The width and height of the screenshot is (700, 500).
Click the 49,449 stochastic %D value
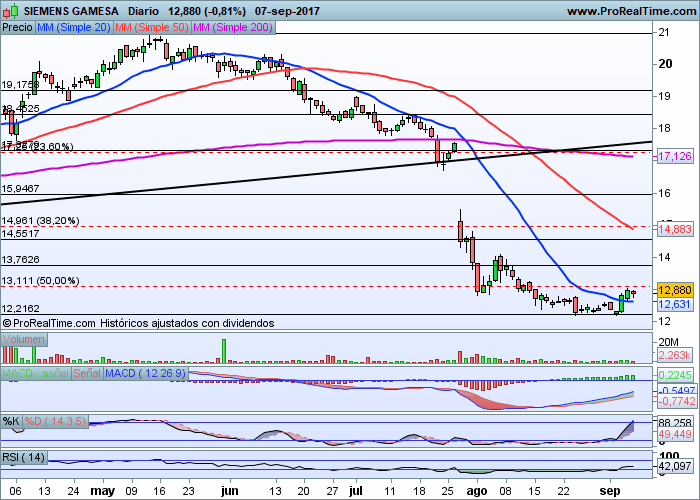(x=675, y=433)
